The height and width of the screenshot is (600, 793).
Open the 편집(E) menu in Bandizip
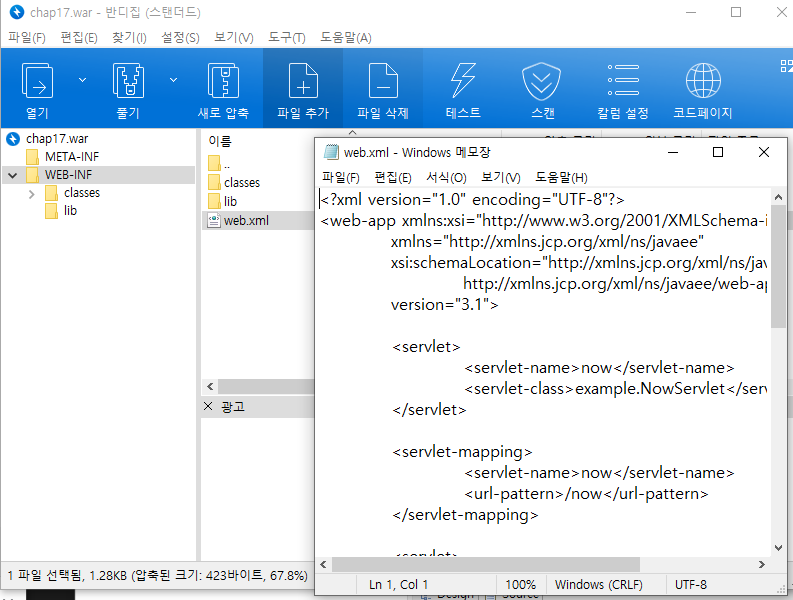click(x=79, y=37)
